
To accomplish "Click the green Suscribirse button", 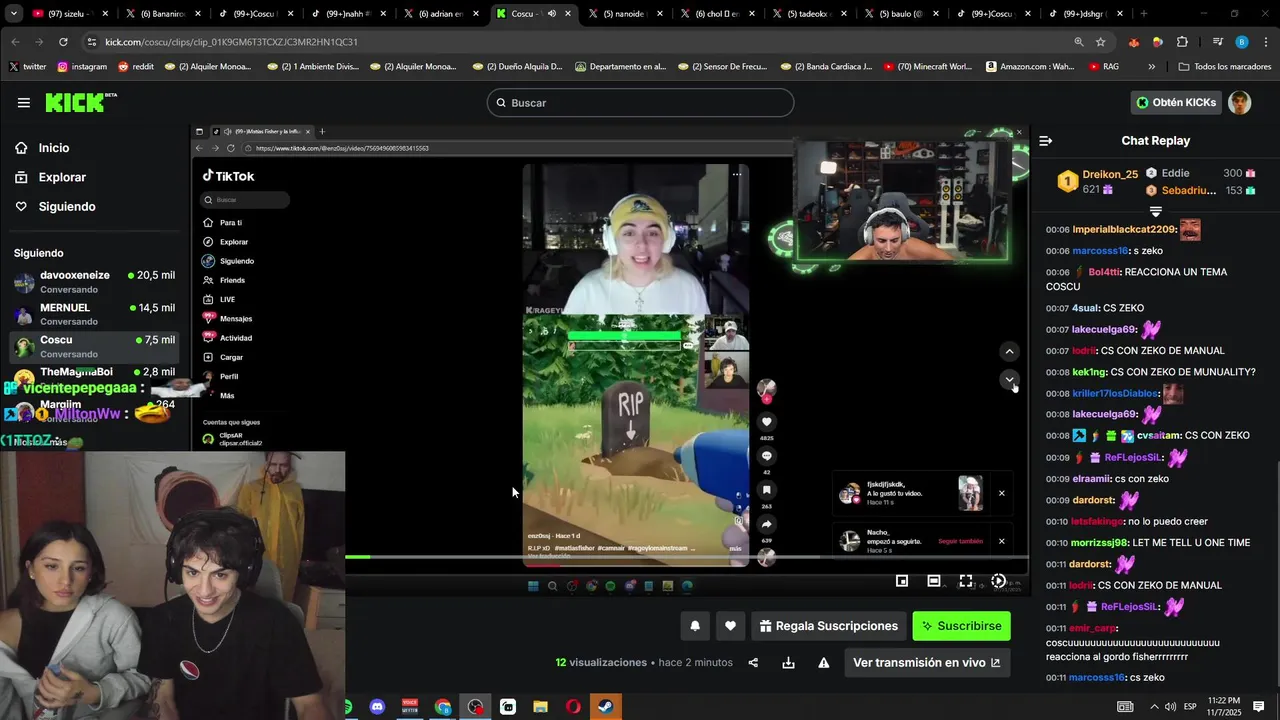I will (x=962, y=626).
